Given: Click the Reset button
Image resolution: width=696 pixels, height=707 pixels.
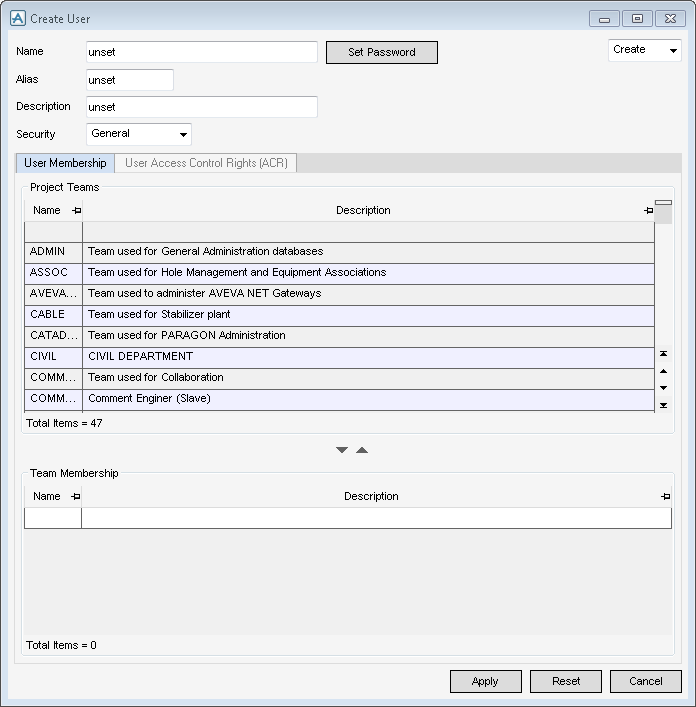Looking at the screenshot, I should pos(566,681).
